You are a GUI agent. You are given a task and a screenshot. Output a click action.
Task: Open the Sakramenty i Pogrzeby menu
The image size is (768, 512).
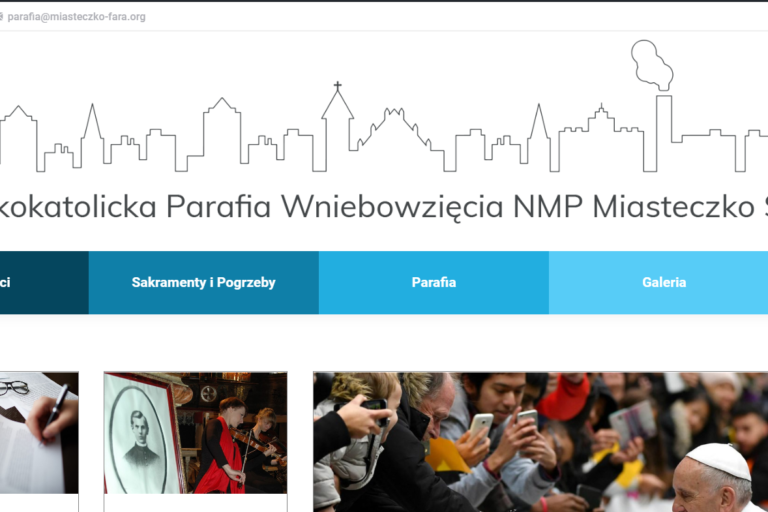204,283
